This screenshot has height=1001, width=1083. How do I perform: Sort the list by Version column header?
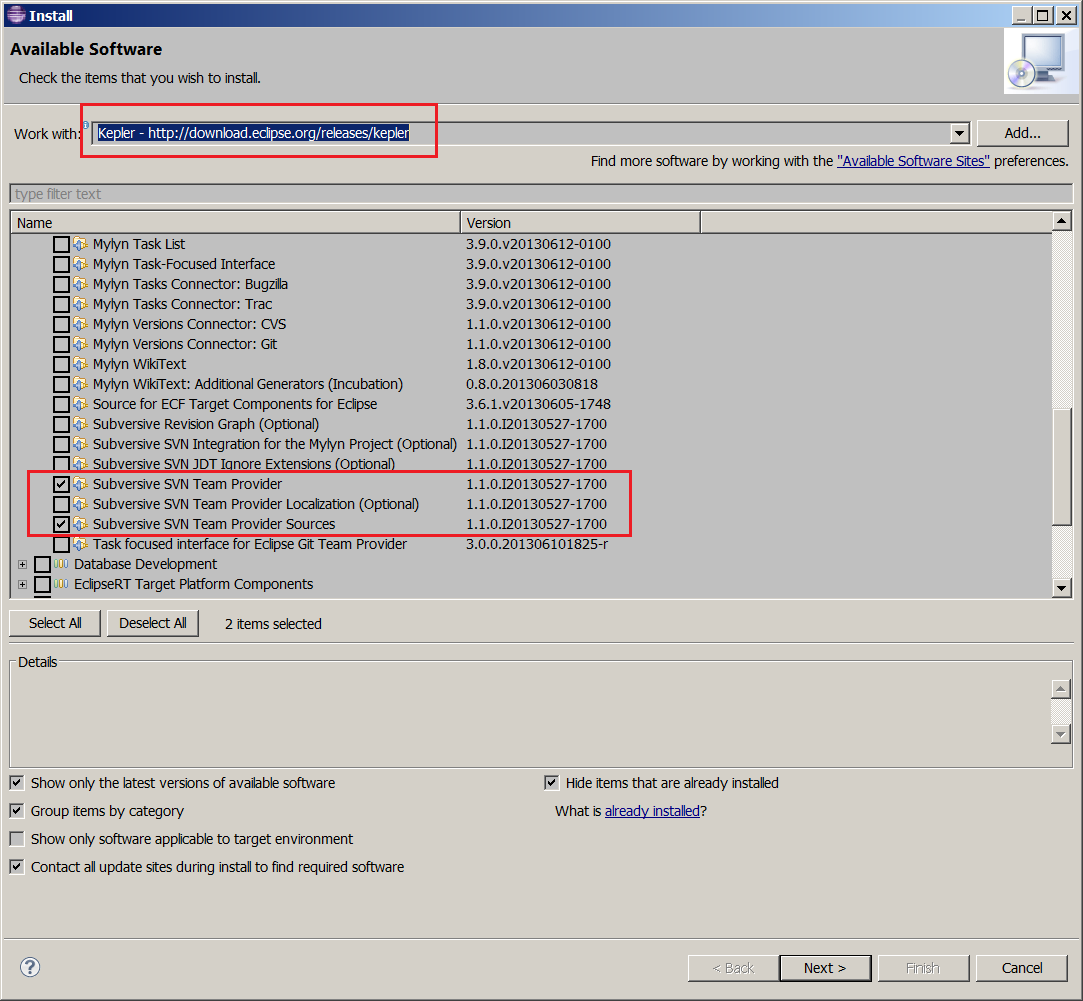click(580, 223)
